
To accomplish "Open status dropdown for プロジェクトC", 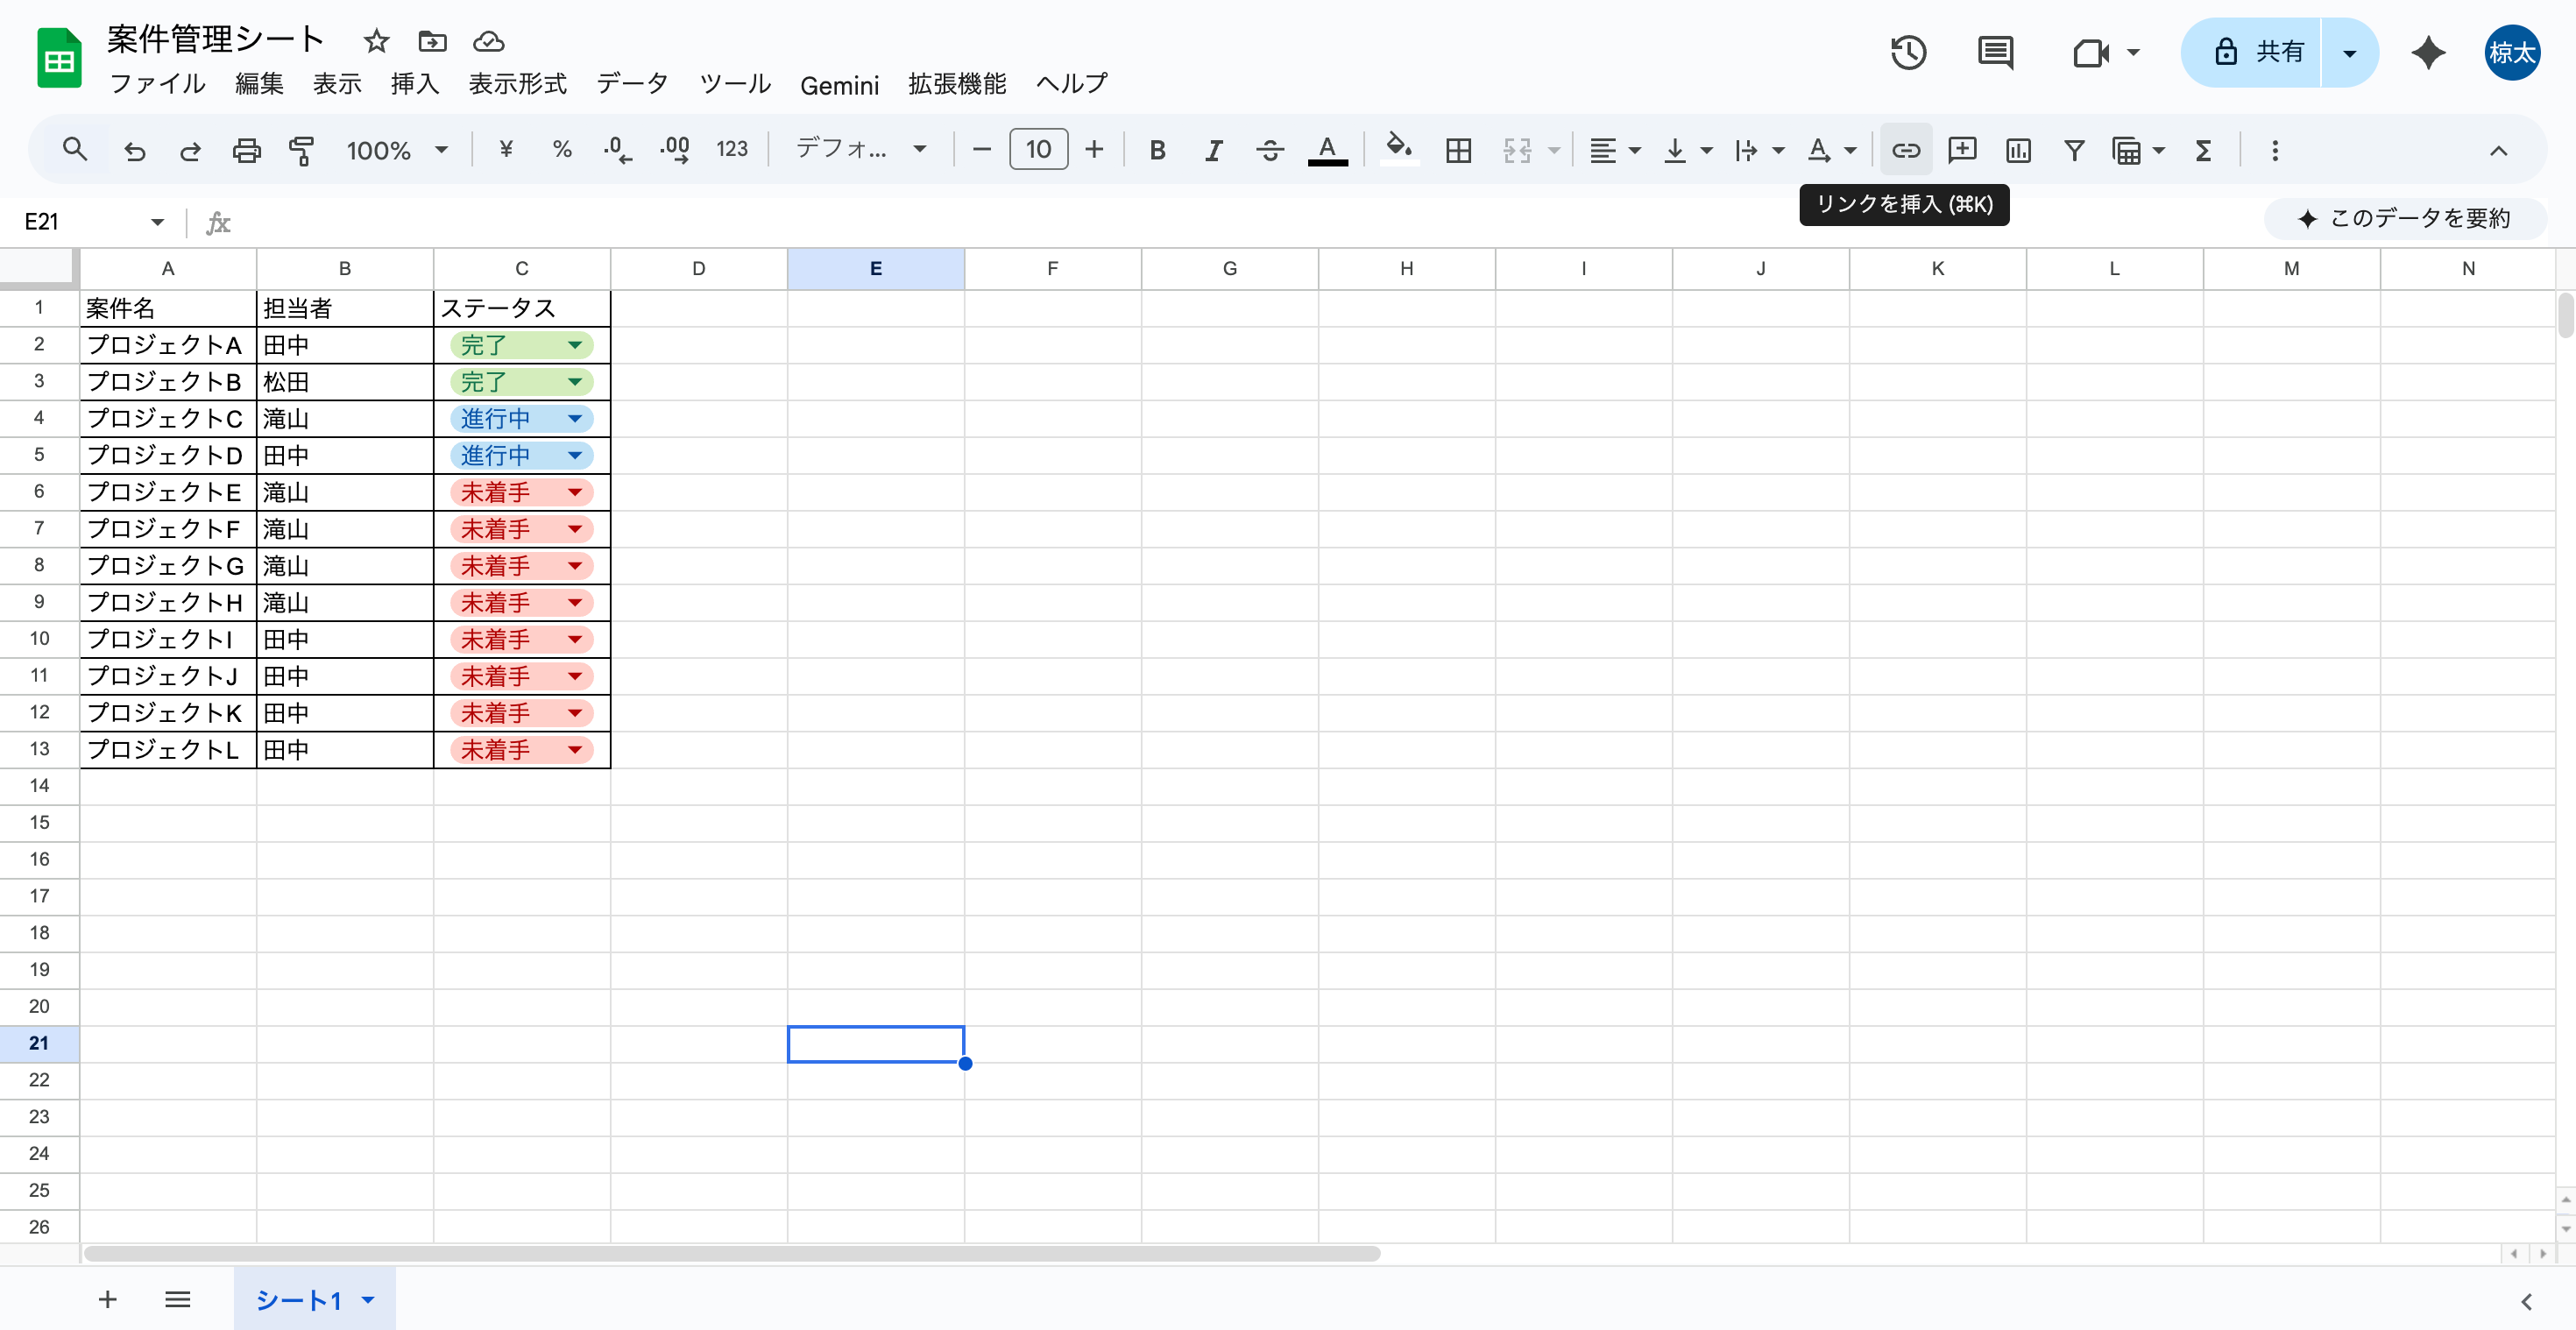I will (x=575, y=419).
